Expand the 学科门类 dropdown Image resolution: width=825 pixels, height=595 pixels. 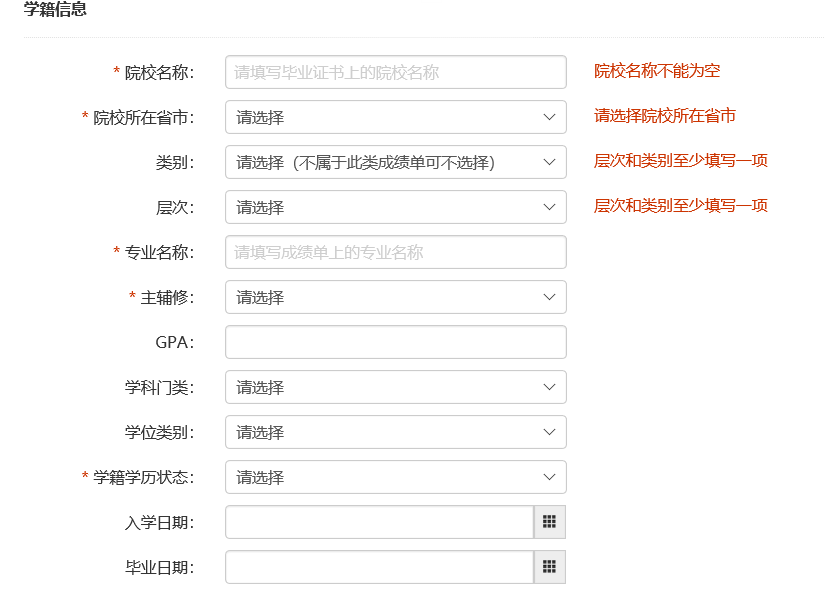click(x=396, y=387)
